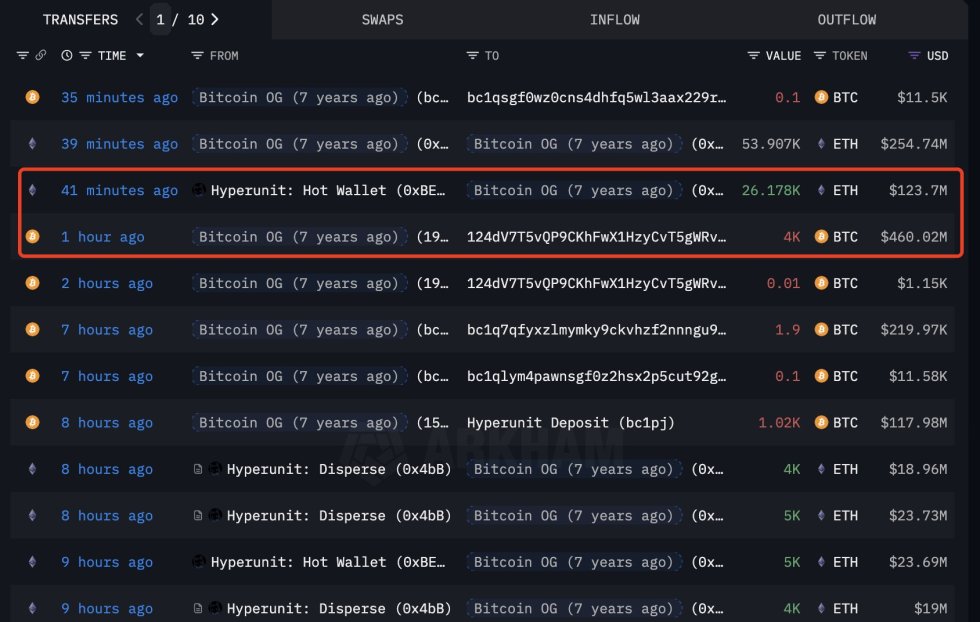
Task: Click the USD column filter icon
Action: (912, 55)
